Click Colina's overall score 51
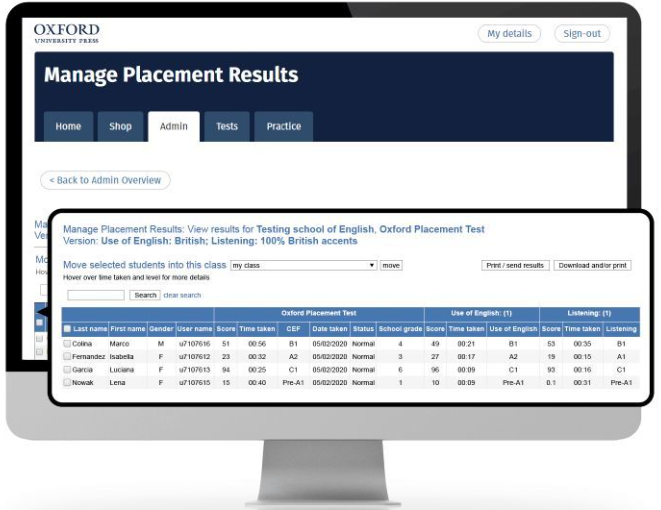 coord(226,344)
